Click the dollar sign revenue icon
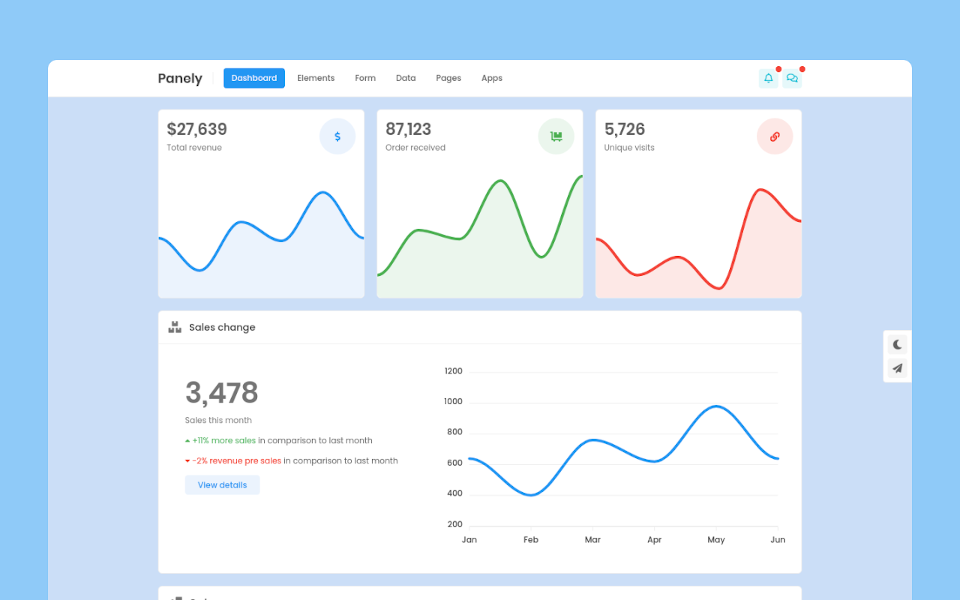The width and height of the screenshot is (960, 600). [x=337, y=137]
